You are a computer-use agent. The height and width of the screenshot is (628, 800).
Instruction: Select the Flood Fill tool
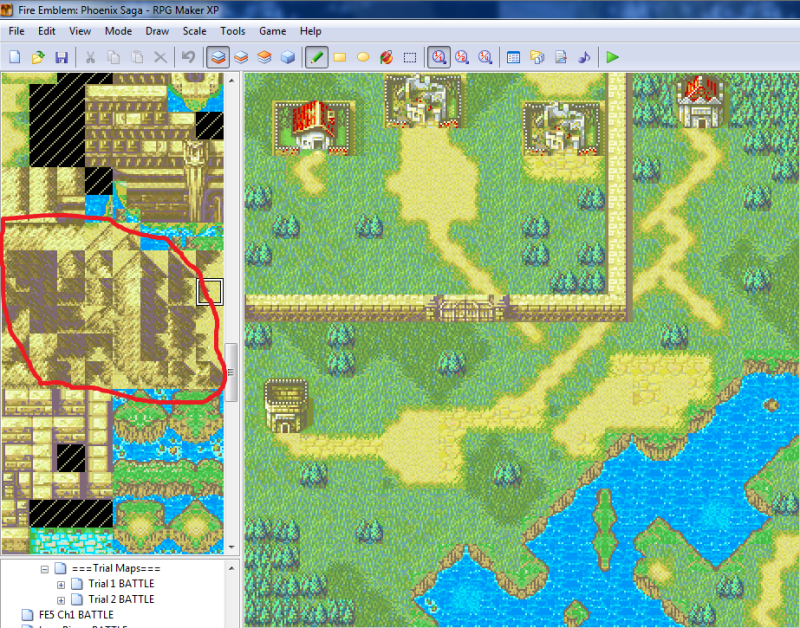[386, 57]
